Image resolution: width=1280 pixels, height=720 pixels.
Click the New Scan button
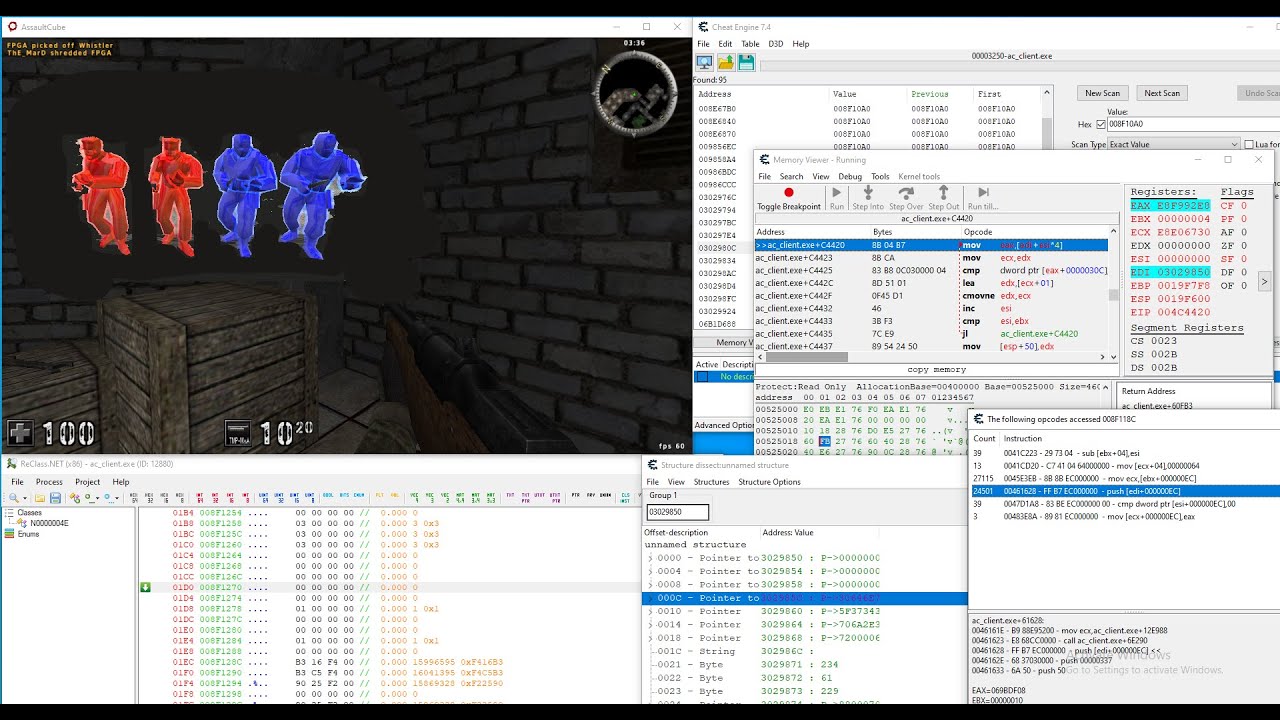[x=1103, y=93]
